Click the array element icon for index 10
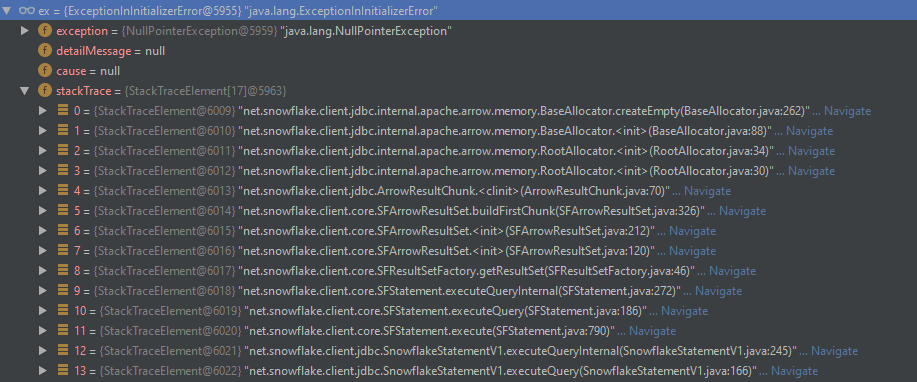The width and height of the screenshot is (917, 382). [63, 310]
